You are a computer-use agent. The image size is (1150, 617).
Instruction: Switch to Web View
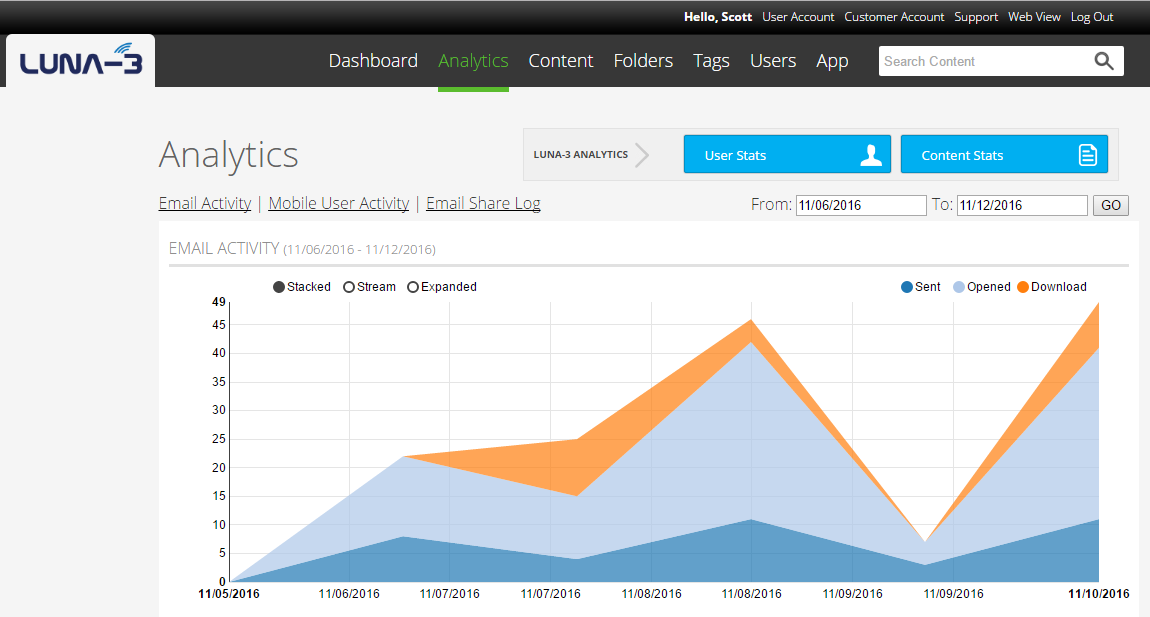pos(1034,17)
